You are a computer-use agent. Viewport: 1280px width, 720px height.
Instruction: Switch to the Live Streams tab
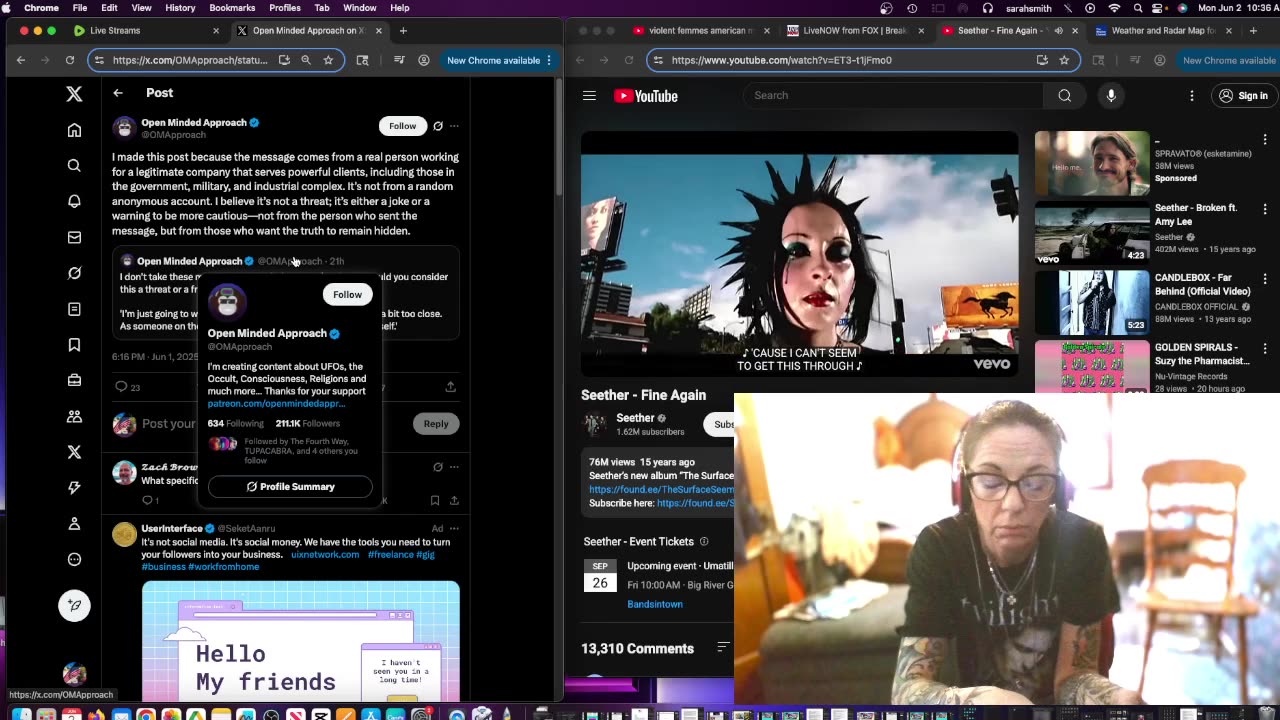(144, 31)
